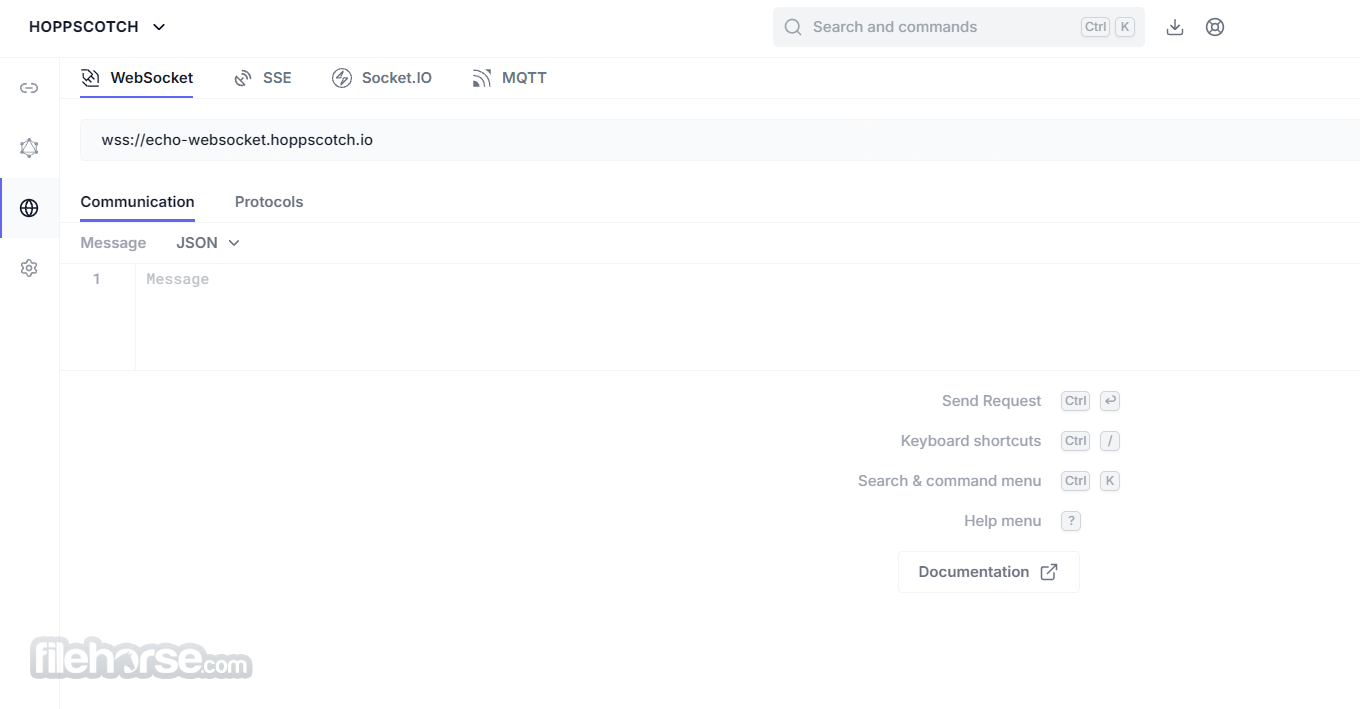The height and width of the screenshot is (709, 1360).
Task: Click the WebSocket URL input field
Action: click(720, 140)
